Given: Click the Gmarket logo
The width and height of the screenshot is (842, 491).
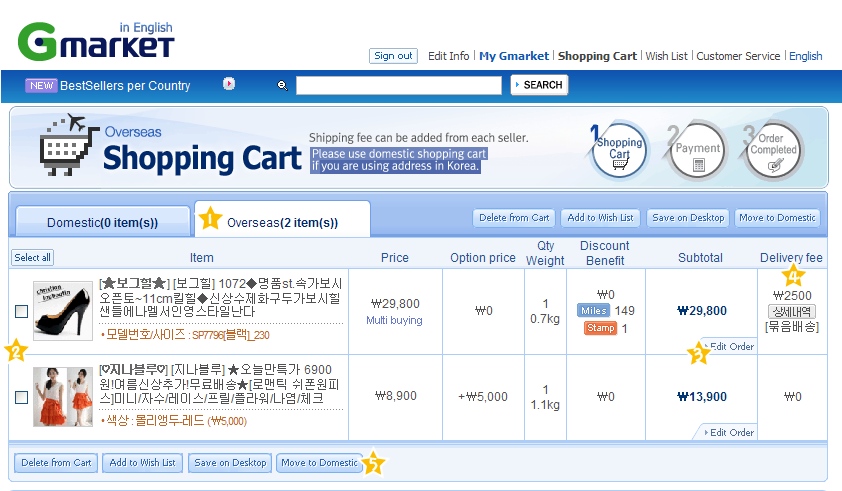Looking at the screenshot, I should coord(96,41).
